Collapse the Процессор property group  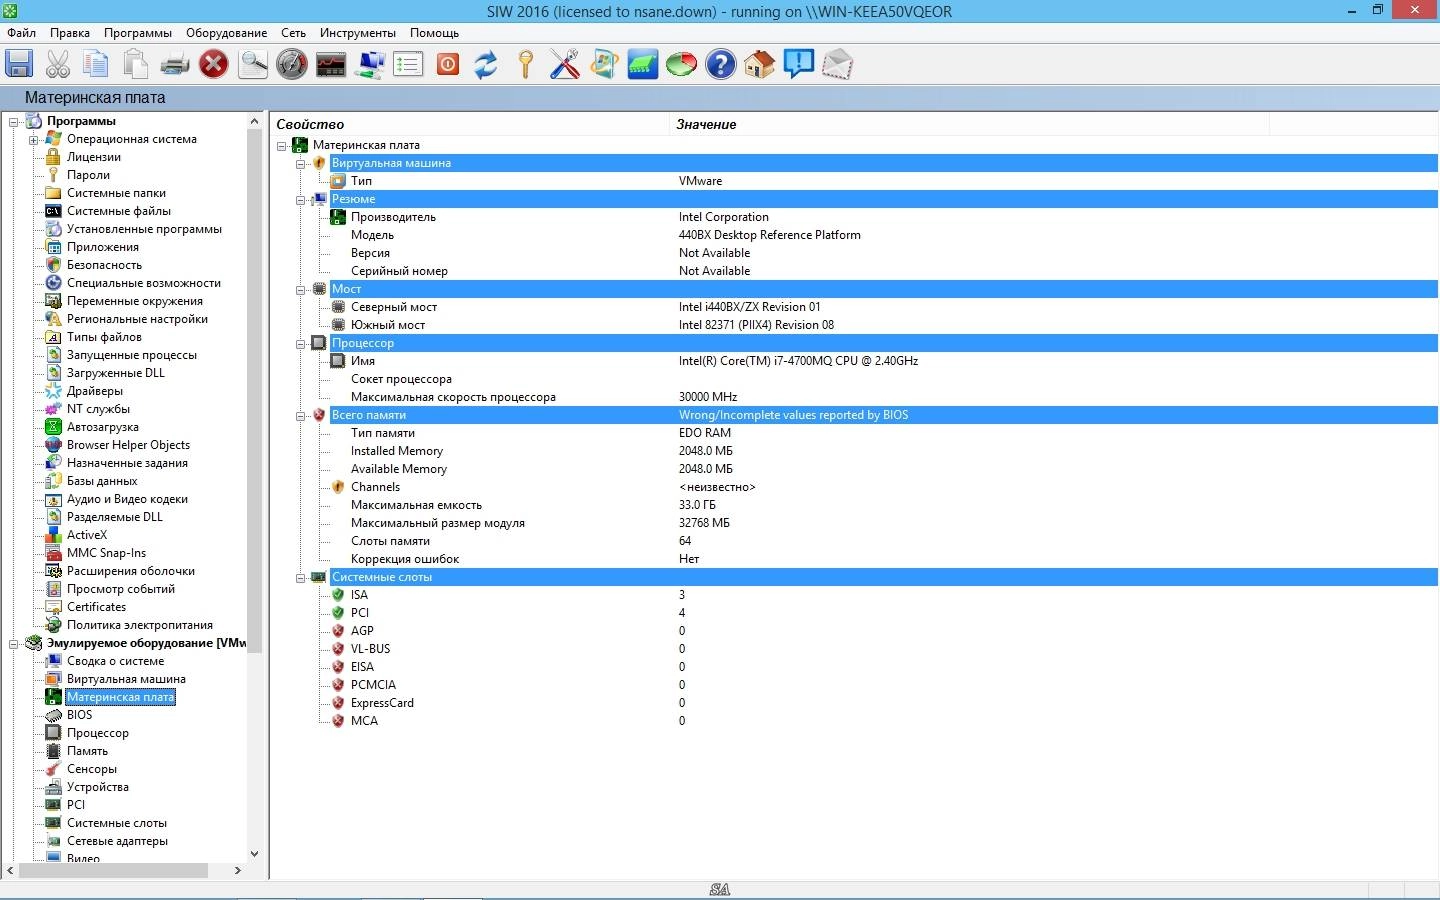pos(300,343)
